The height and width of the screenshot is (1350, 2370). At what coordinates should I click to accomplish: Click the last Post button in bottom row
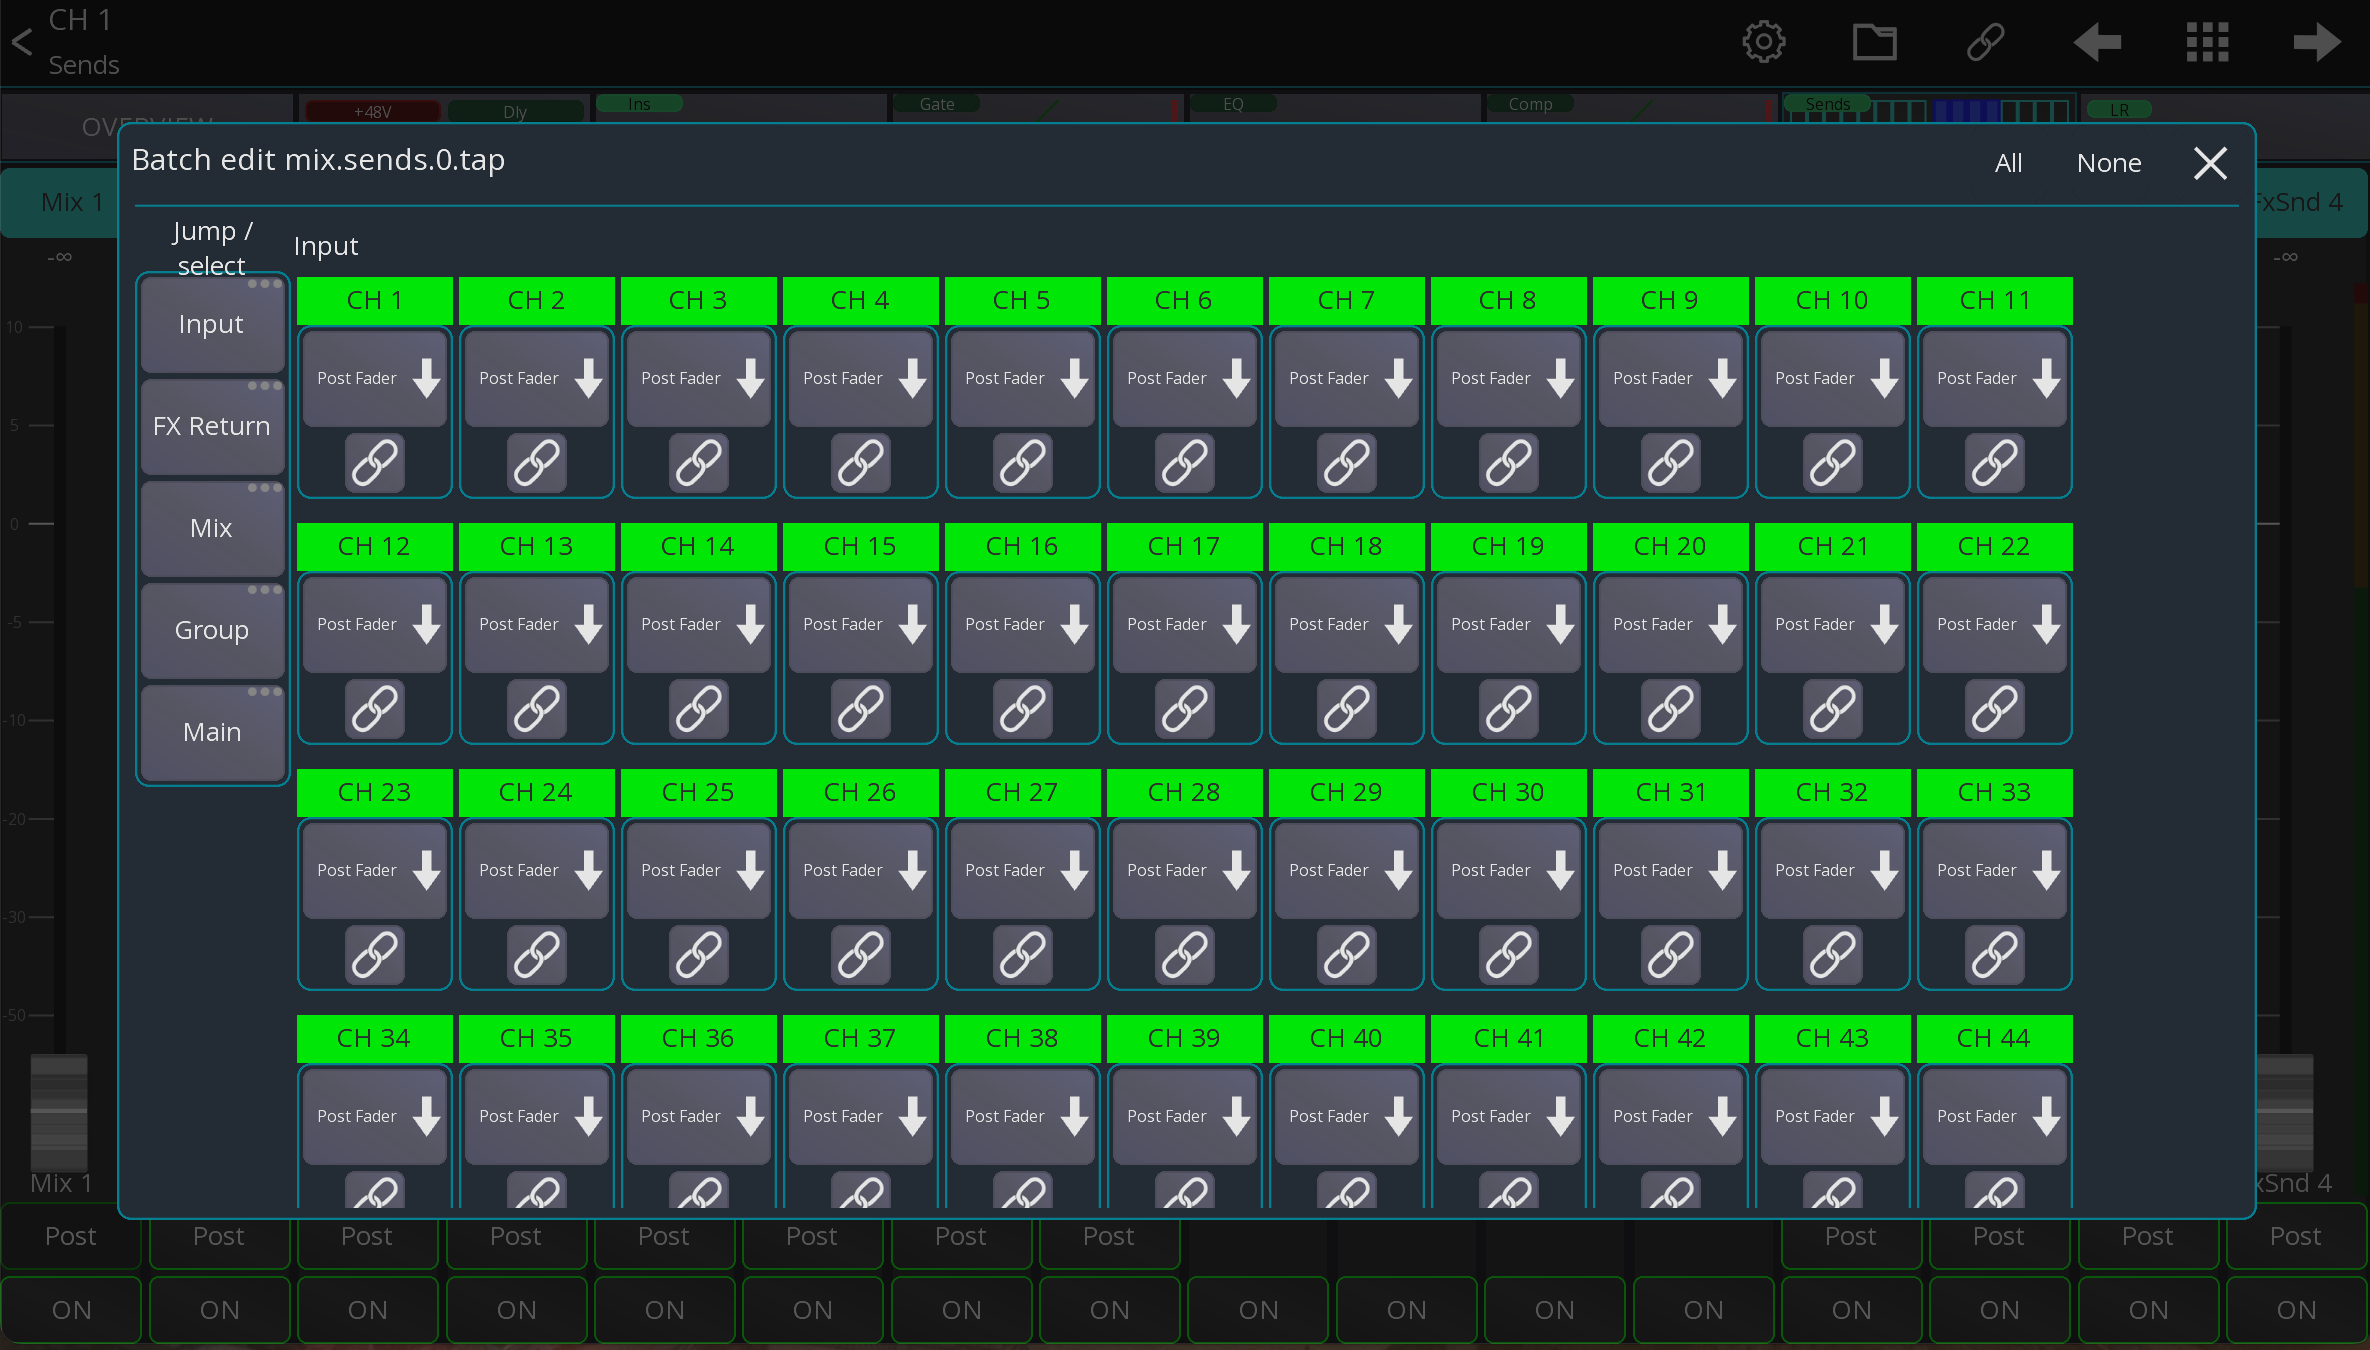click(2296, 1237)
